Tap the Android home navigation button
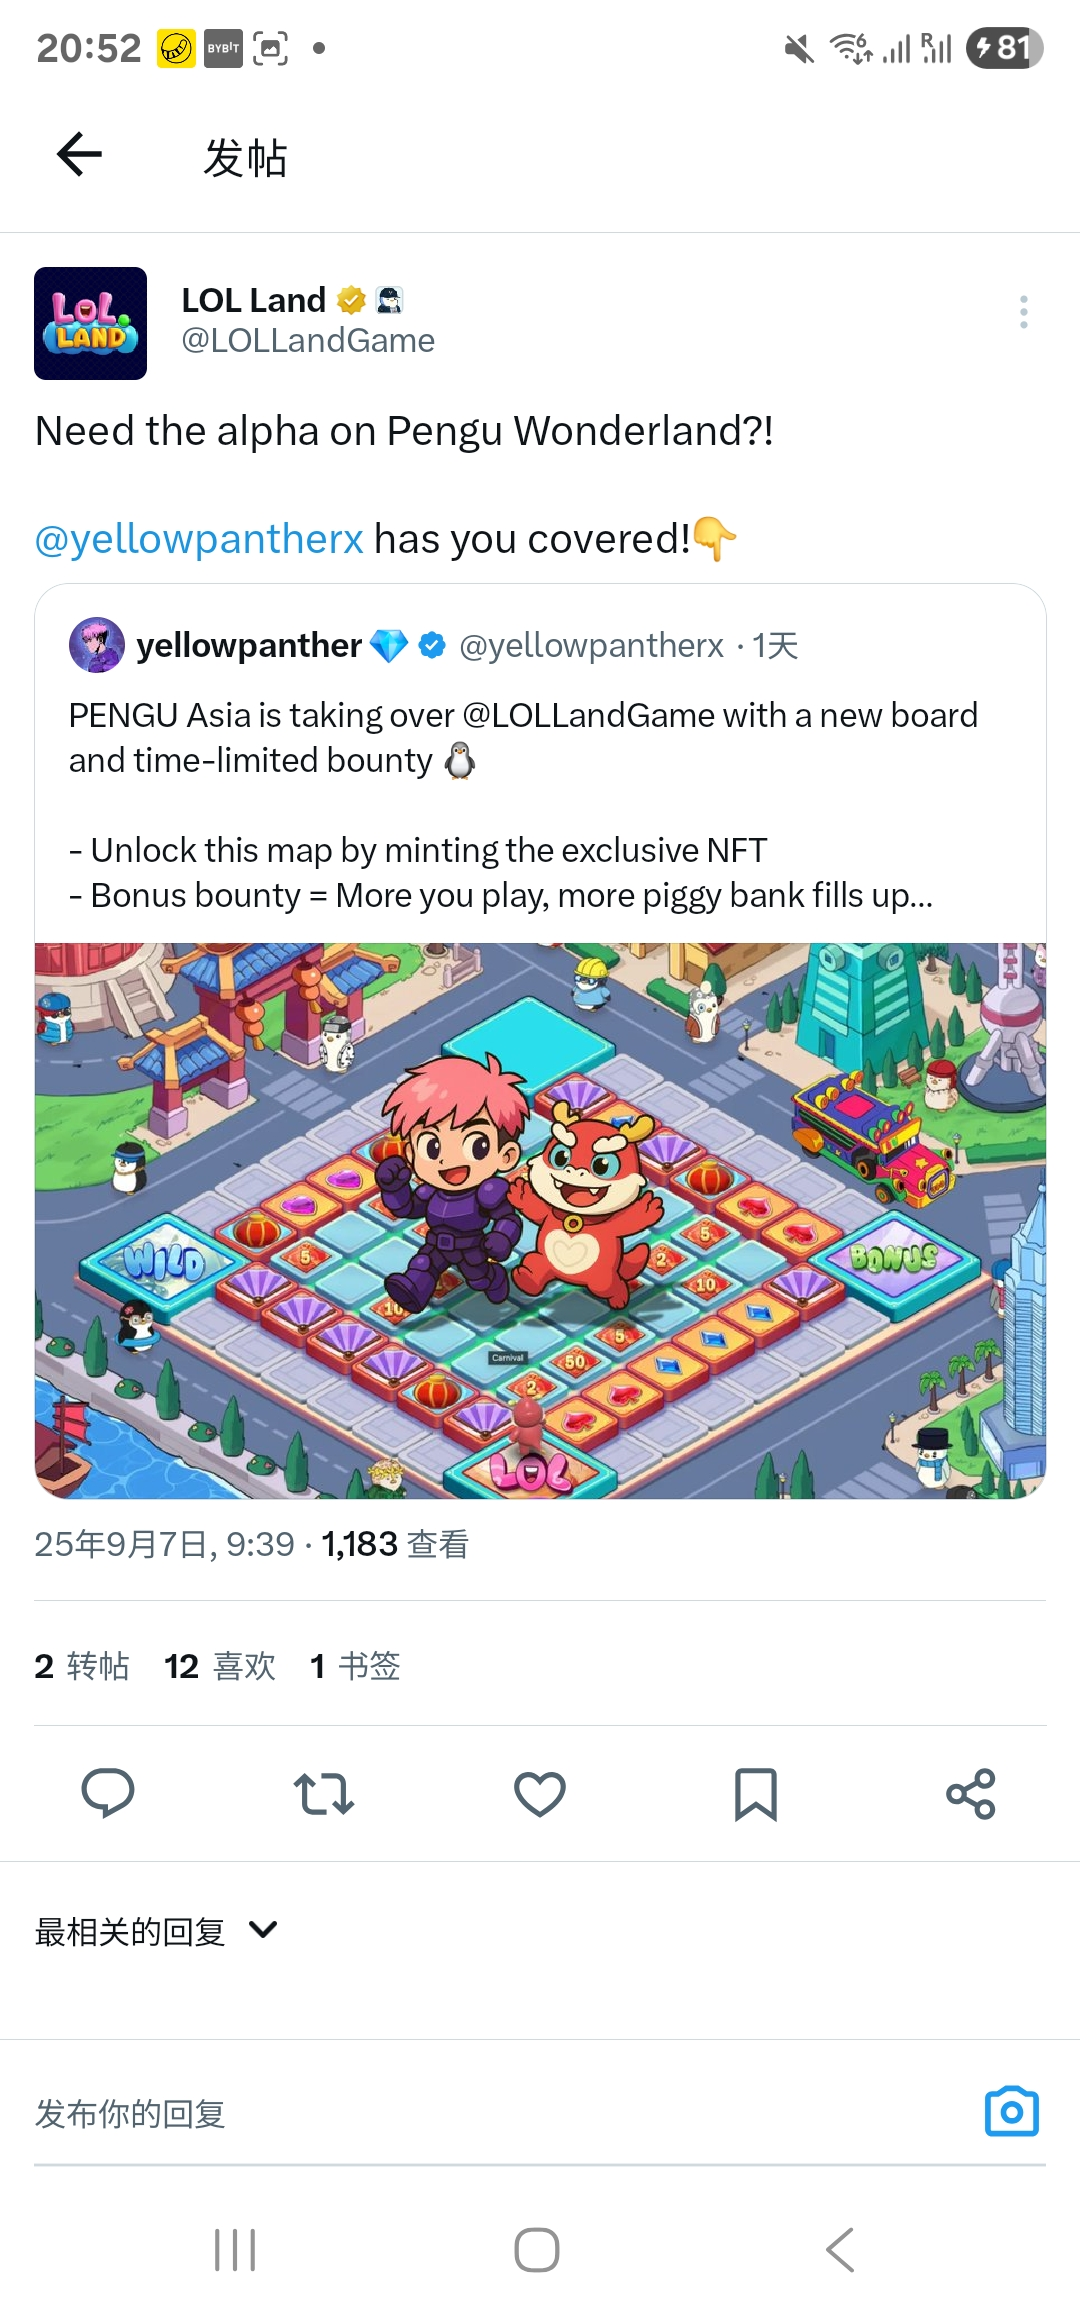The width and height of the screenshot is (1080, 2316). 537,2250
